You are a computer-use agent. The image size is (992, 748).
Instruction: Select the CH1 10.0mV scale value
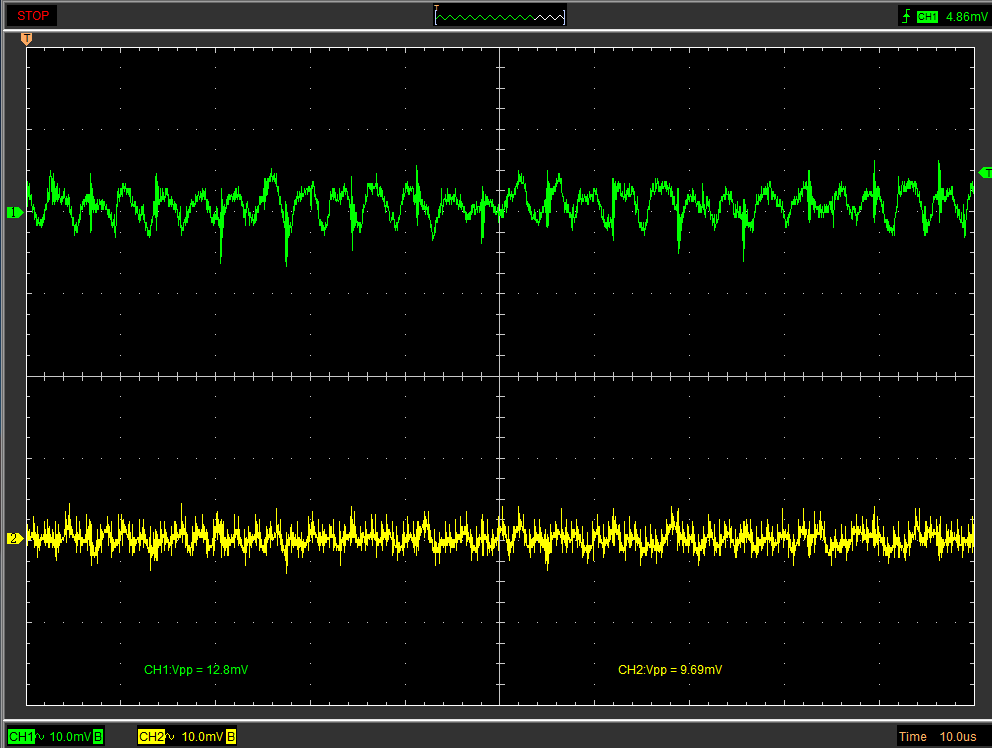70,737
